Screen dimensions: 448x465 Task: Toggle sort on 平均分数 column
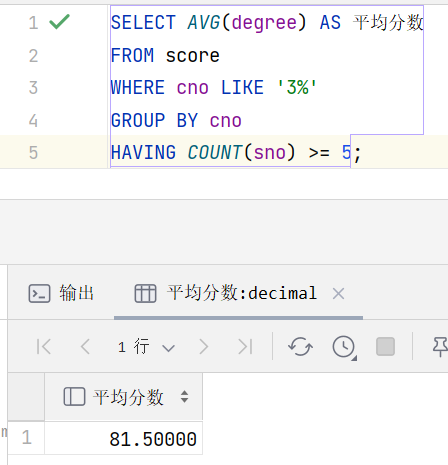pyautogui.click(x=184, y=397)
